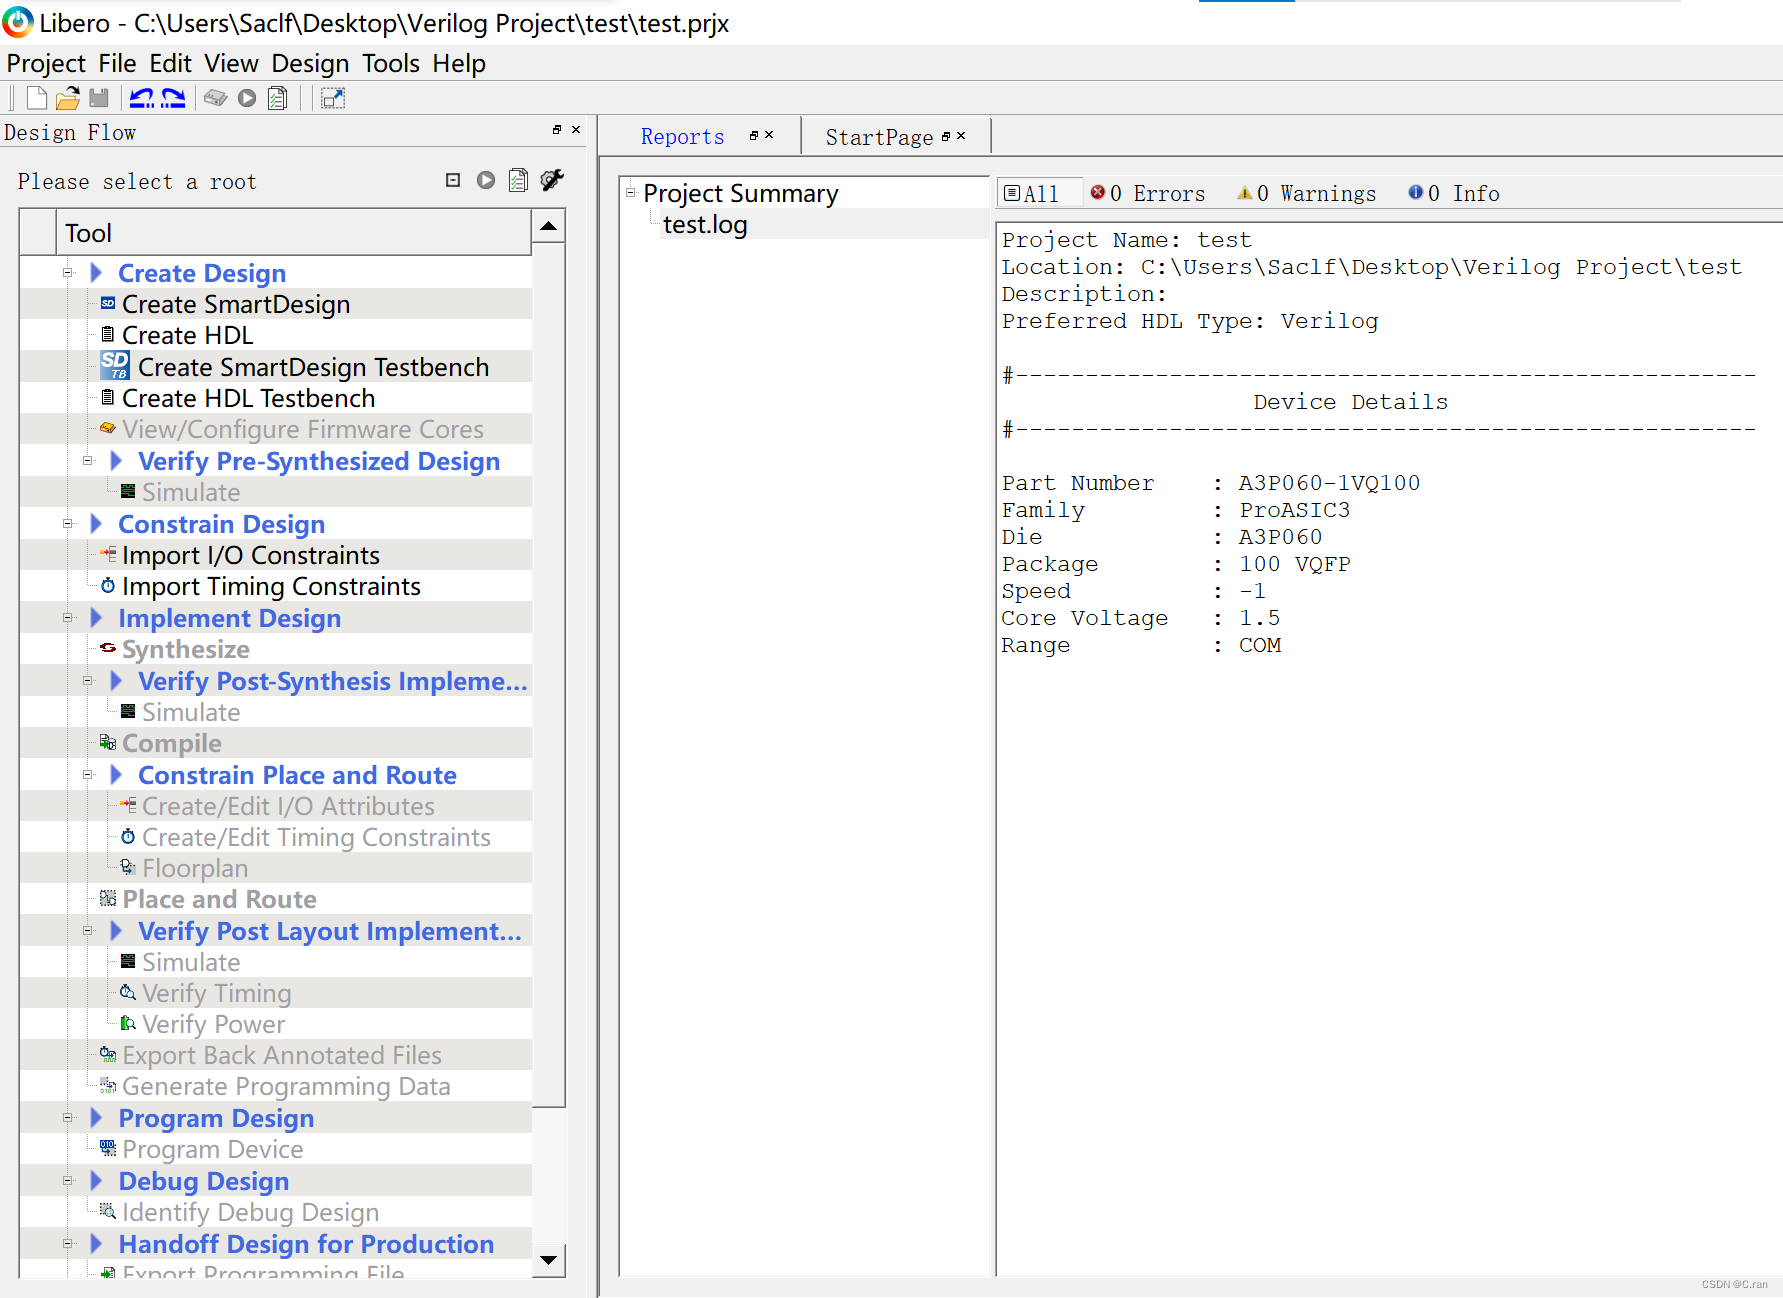The image size is (1783, 1298).
Task: Collapse the Implement Design section
Action: (x=67, y=618)
